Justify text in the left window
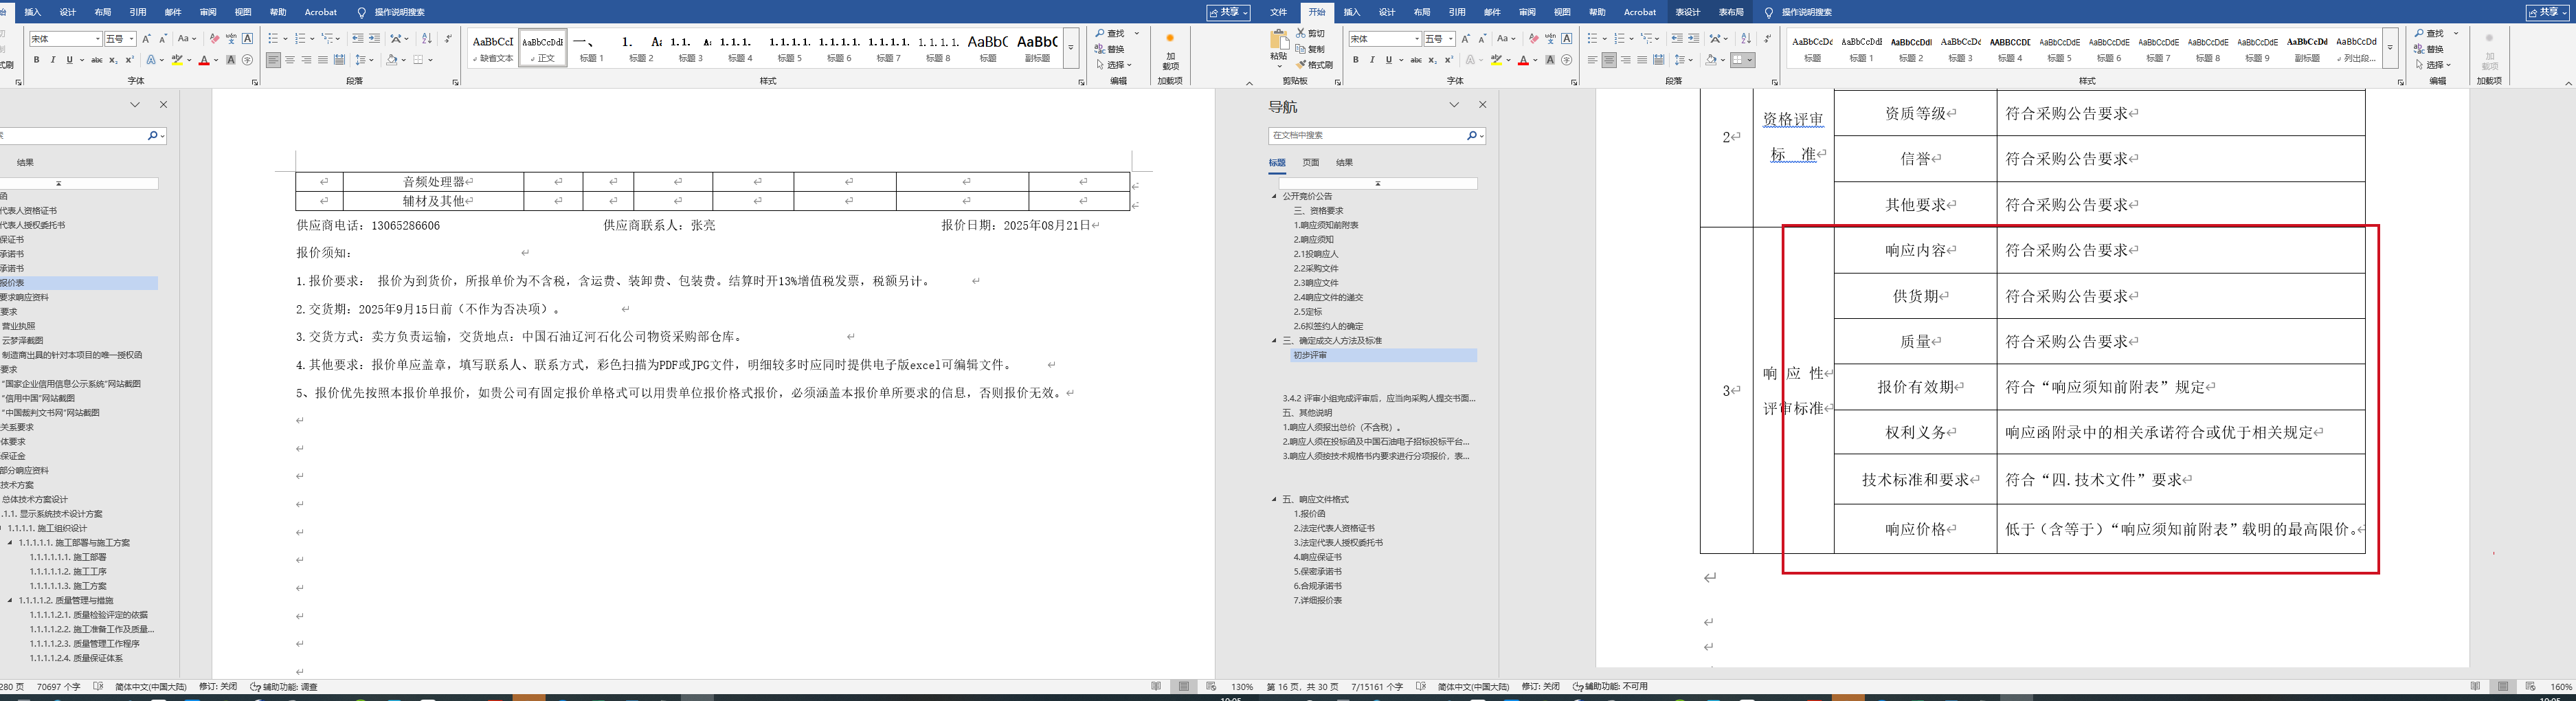The height and width of the screenshot is (701, 2576). [x=322, y=60]
